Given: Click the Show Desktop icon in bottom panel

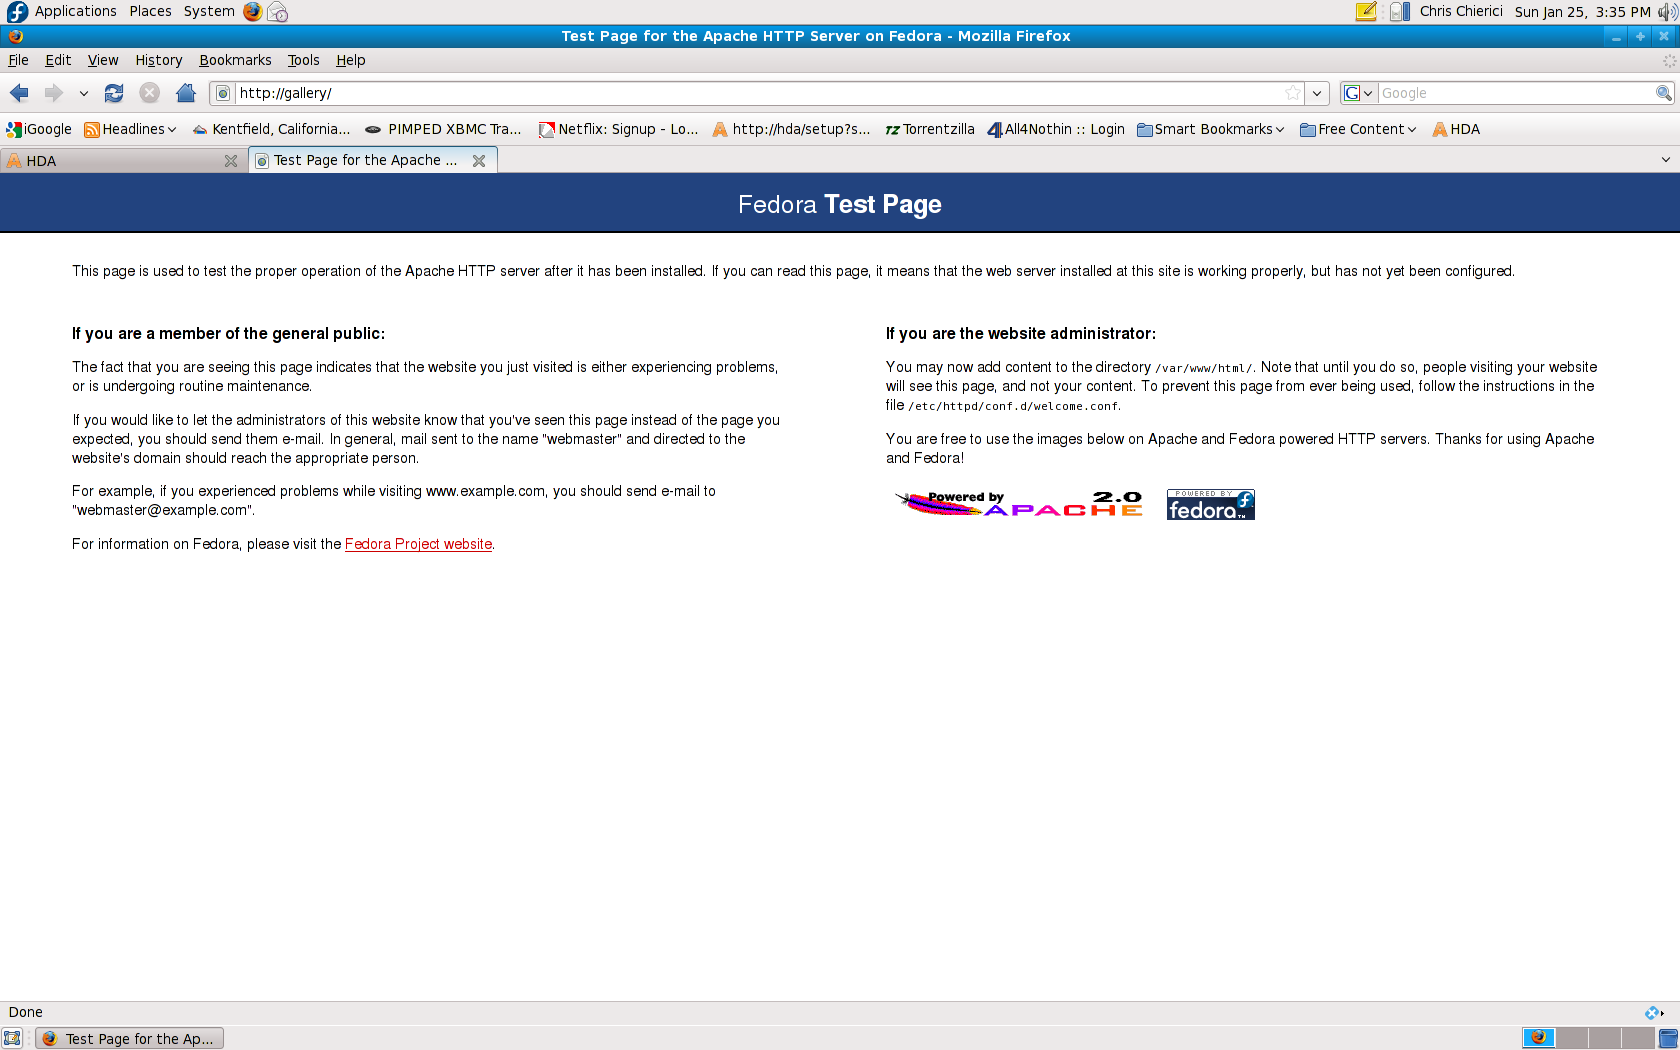Looking at the screenshot, I should 12,1038.
